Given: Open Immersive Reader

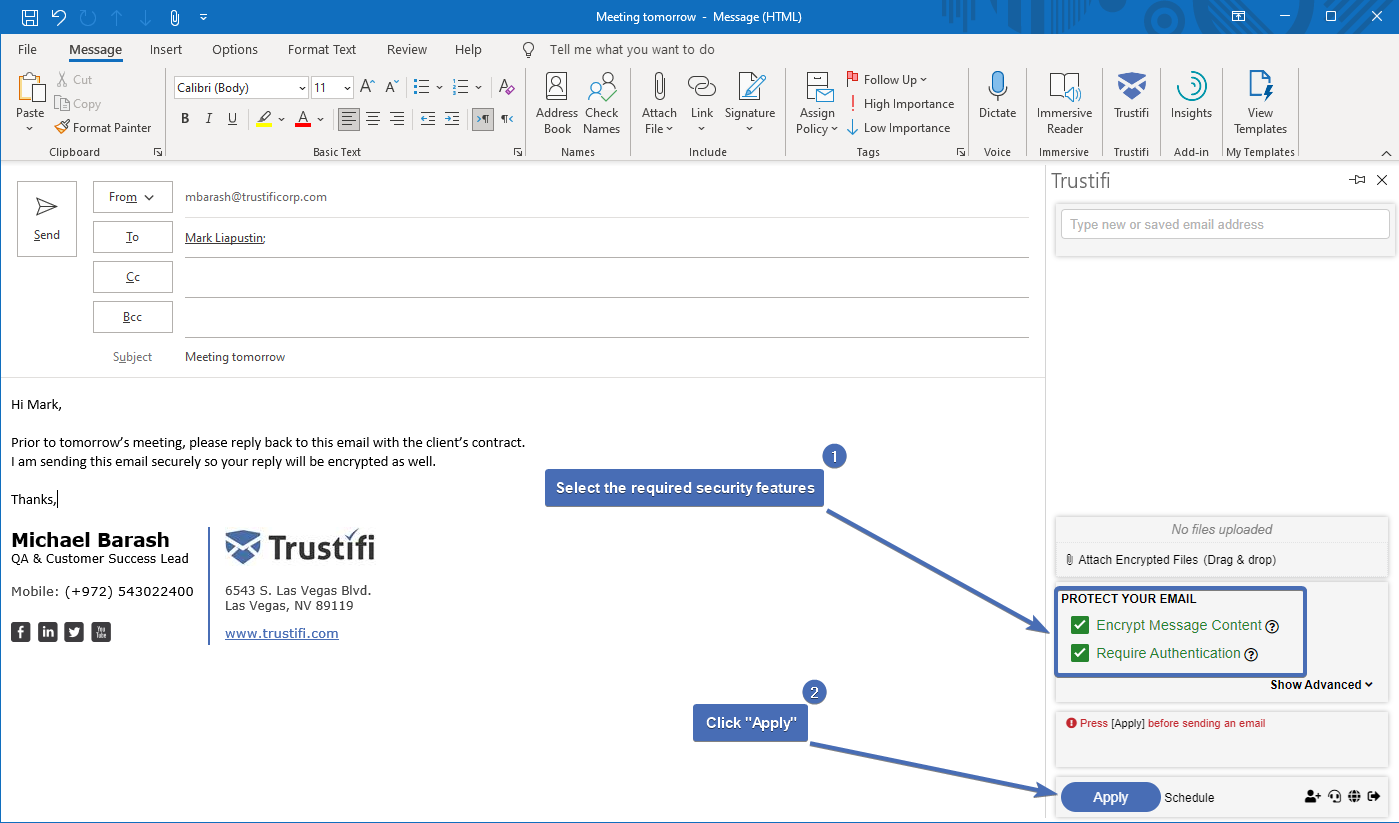Looking at the screenshot, I should 1065,103.
